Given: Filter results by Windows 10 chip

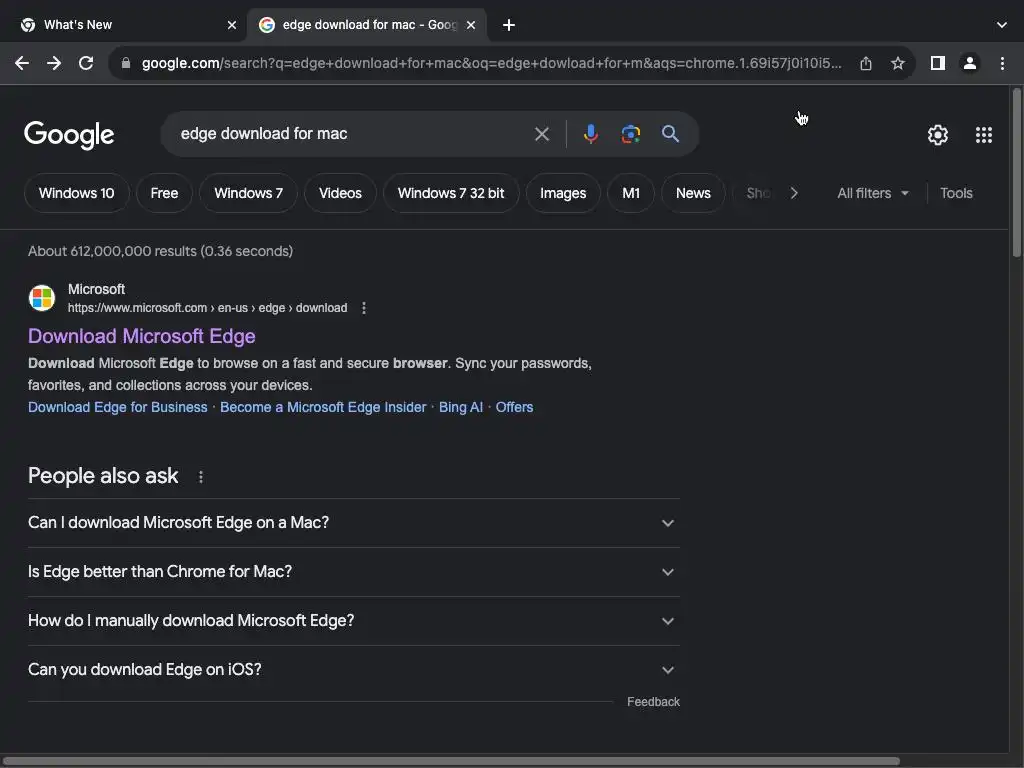Looking at the screenshot, I should point(76,193).
